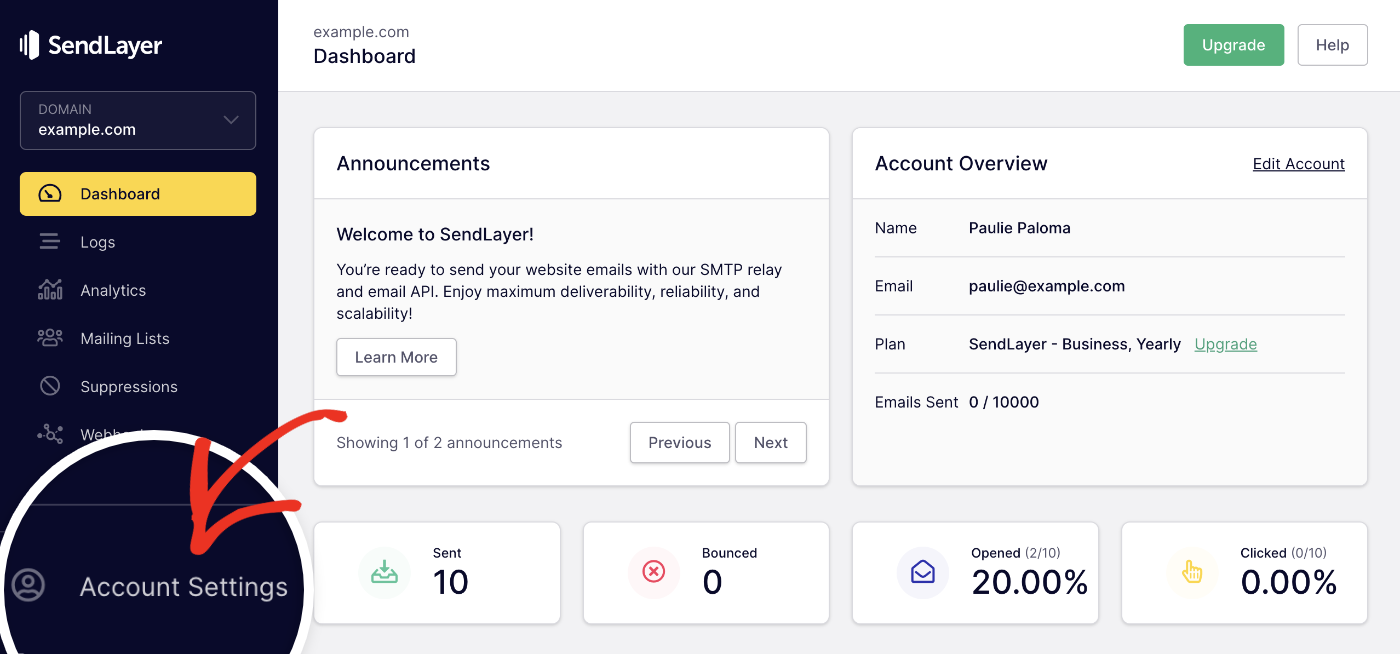Click Learn More in Announcements
Viewport: 1400px width, 654px height.
[x=396, y=356]
